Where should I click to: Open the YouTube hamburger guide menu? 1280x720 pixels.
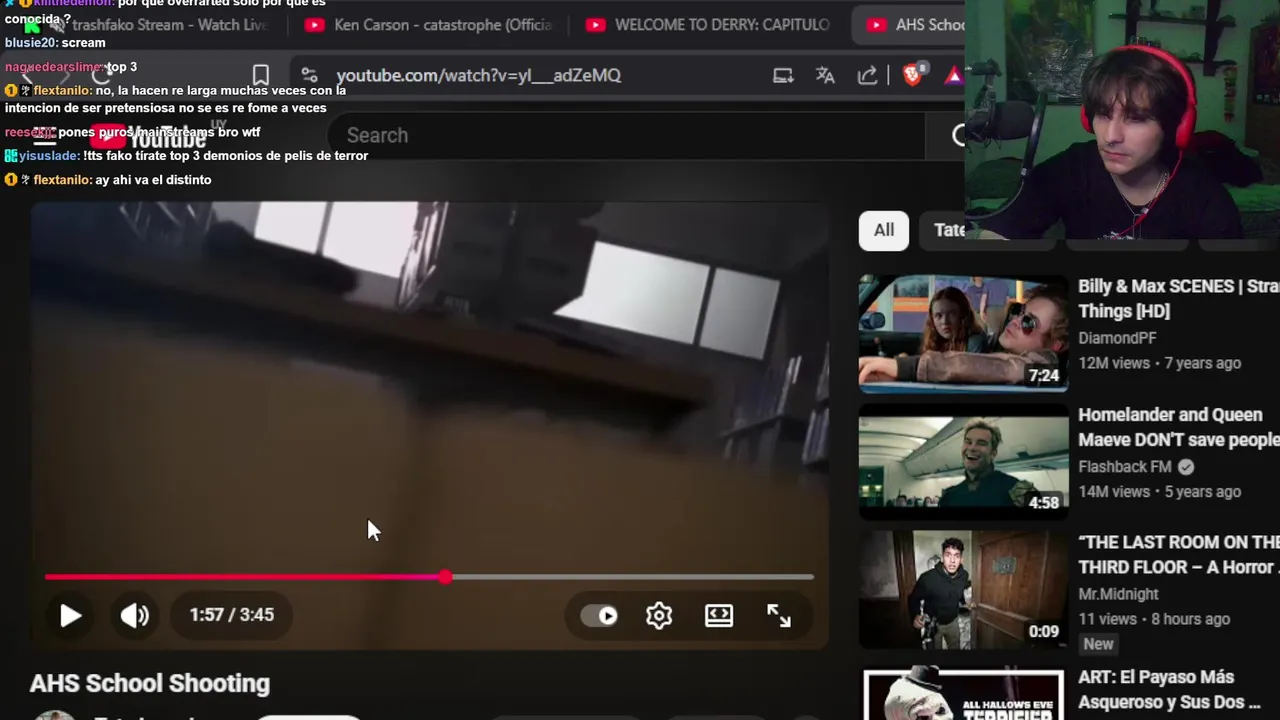45,136
